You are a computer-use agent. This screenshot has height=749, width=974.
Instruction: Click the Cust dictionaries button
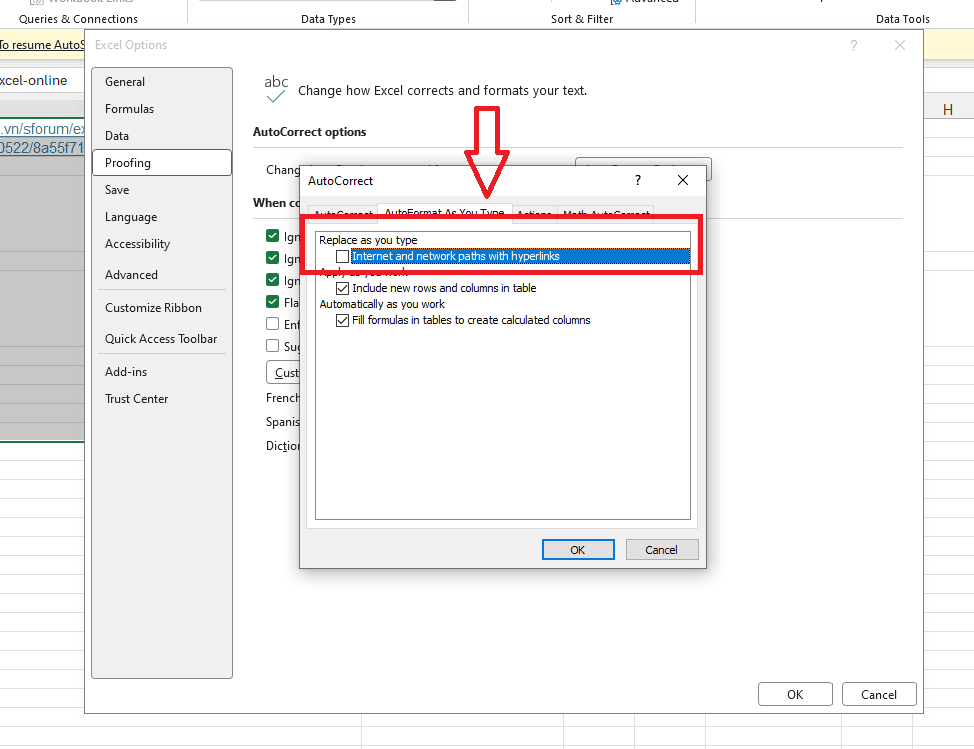(x=283, y=373)
